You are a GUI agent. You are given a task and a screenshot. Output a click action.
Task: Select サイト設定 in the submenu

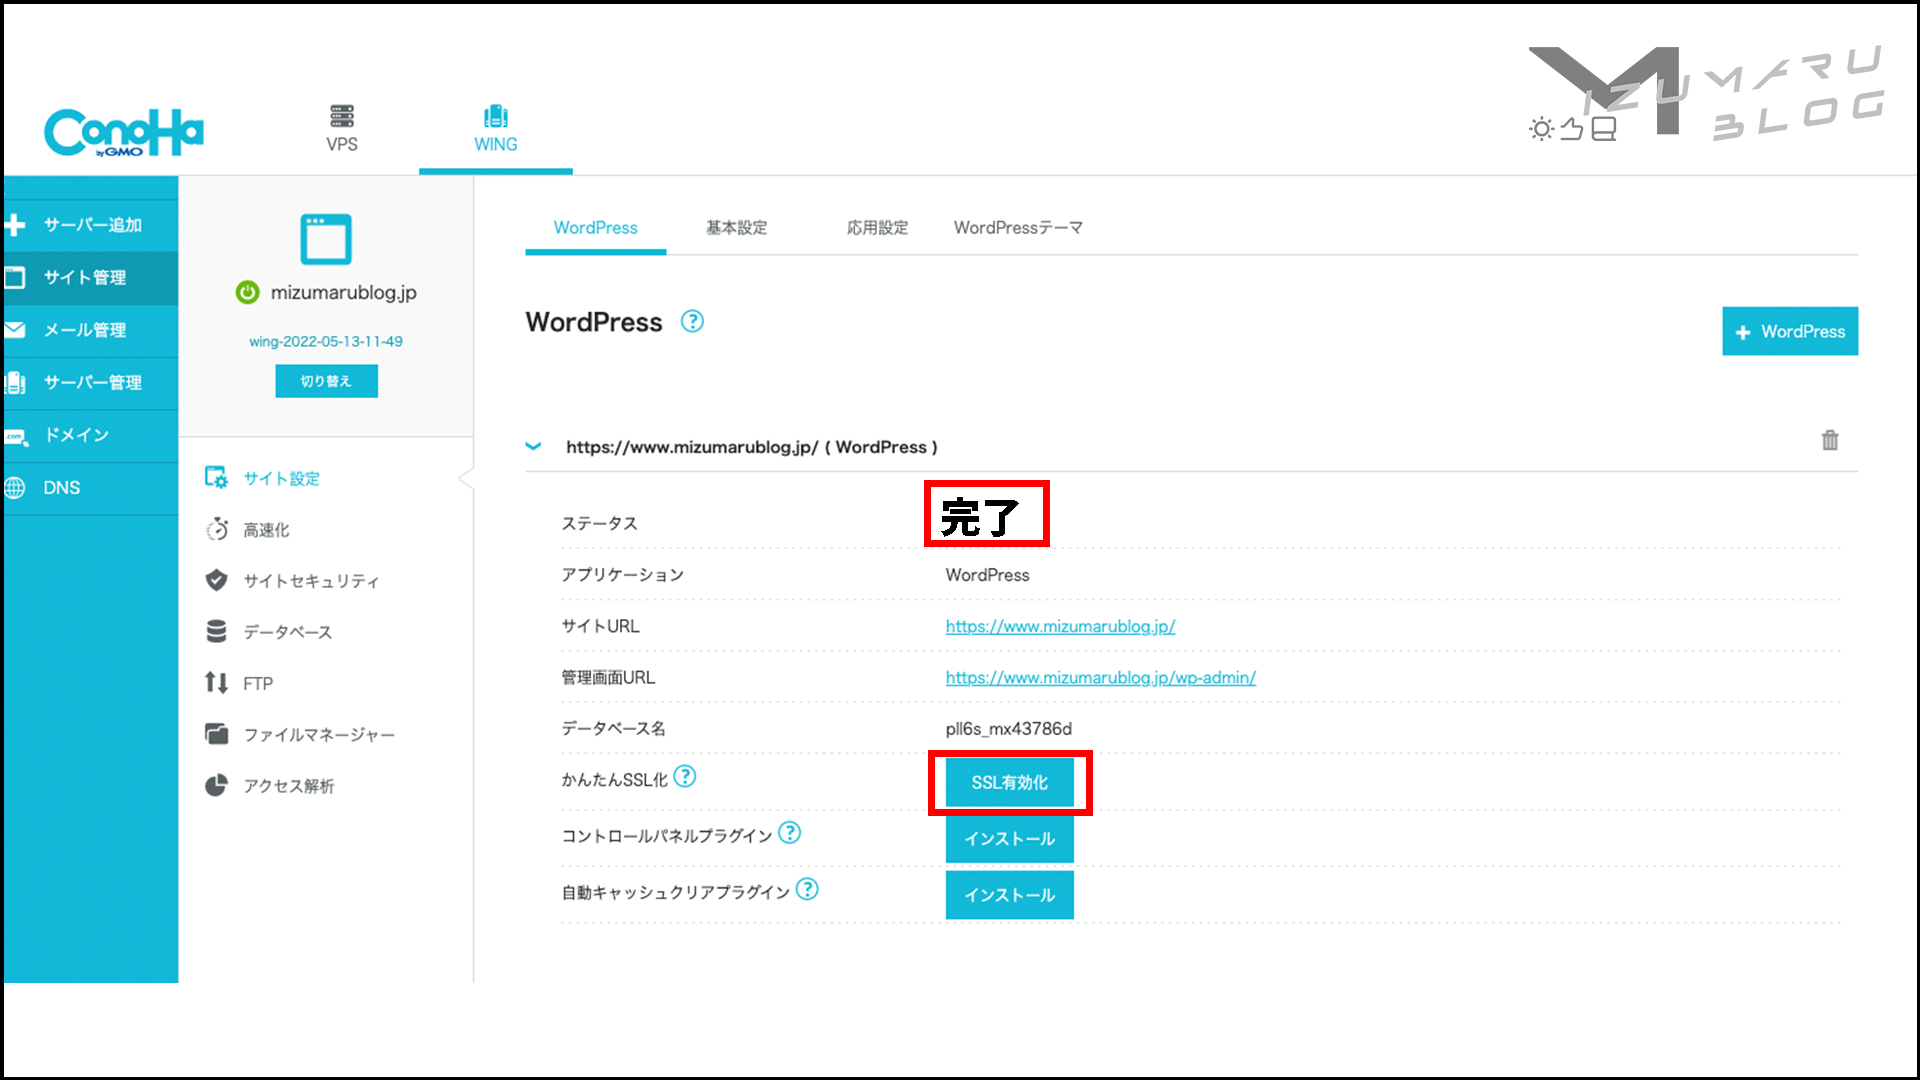point(282,479)
